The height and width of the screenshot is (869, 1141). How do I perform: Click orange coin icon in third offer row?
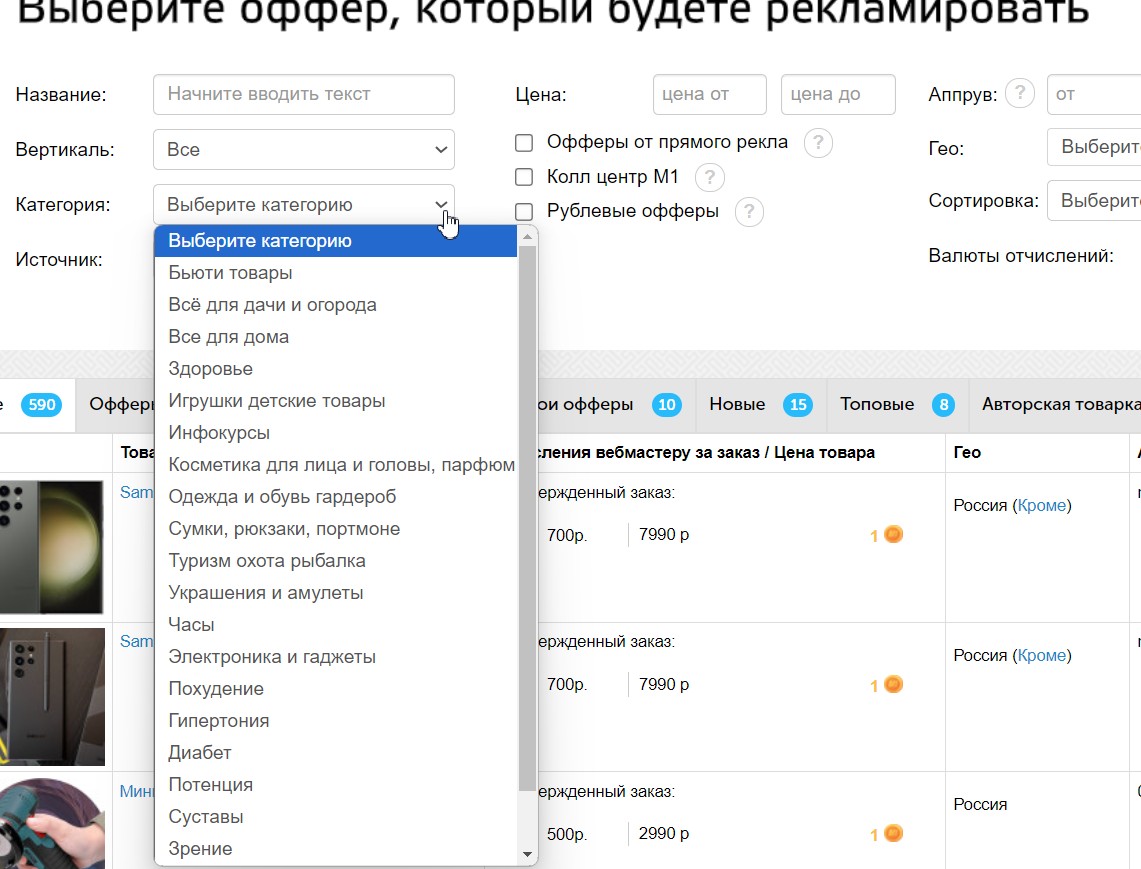(x=893, y=834)
